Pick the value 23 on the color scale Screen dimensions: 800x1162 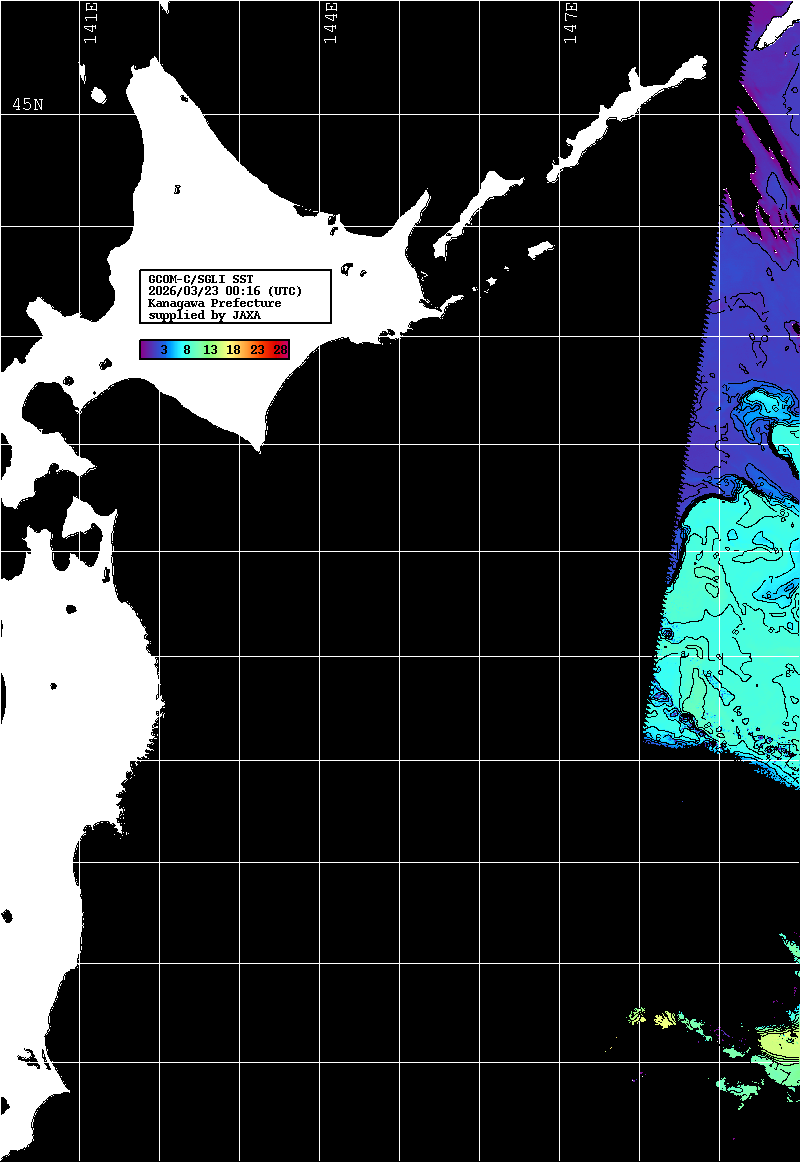[x=257, y=350]
